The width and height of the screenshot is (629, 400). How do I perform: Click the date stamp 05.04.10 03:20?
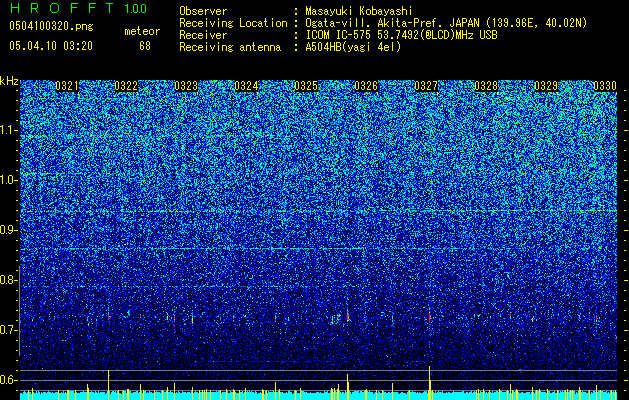coord(51,46)
